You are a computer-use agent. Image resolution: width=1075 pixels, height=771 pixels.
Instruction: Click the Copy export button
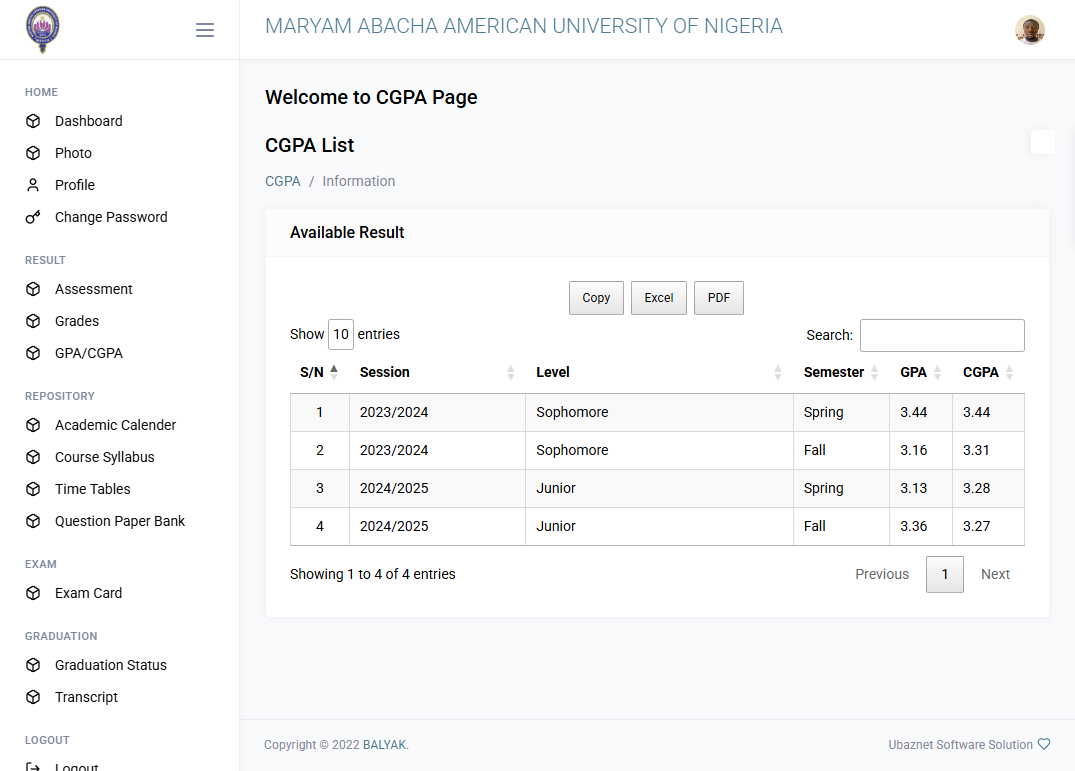pos(596,297)
